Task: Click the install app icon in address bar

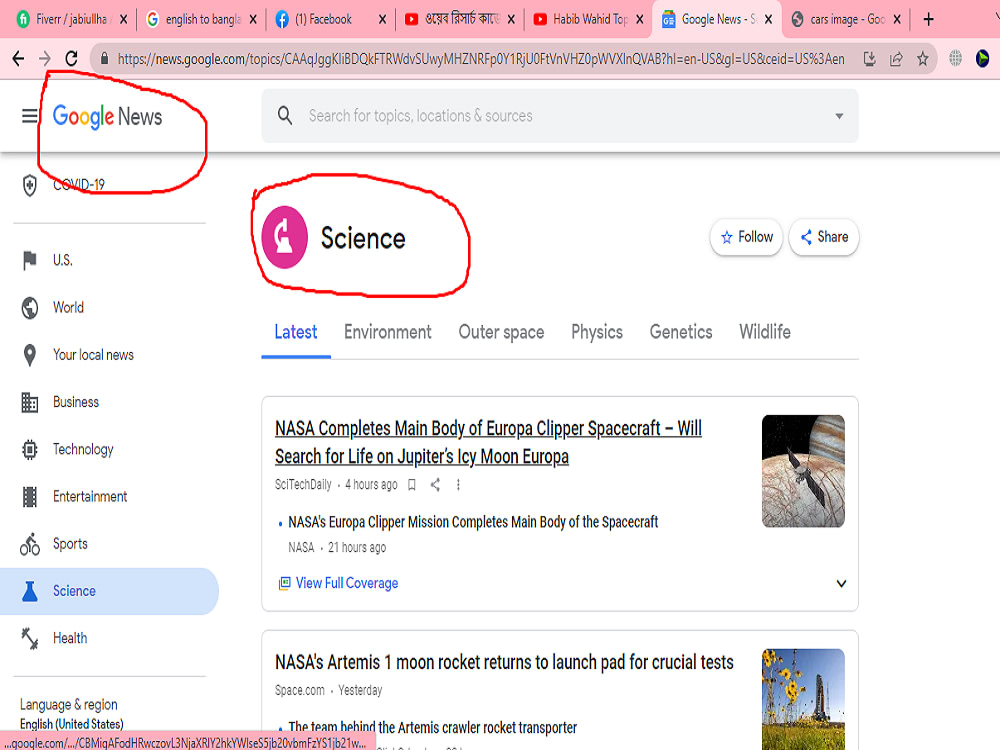Action: click(x=869, y=59)
